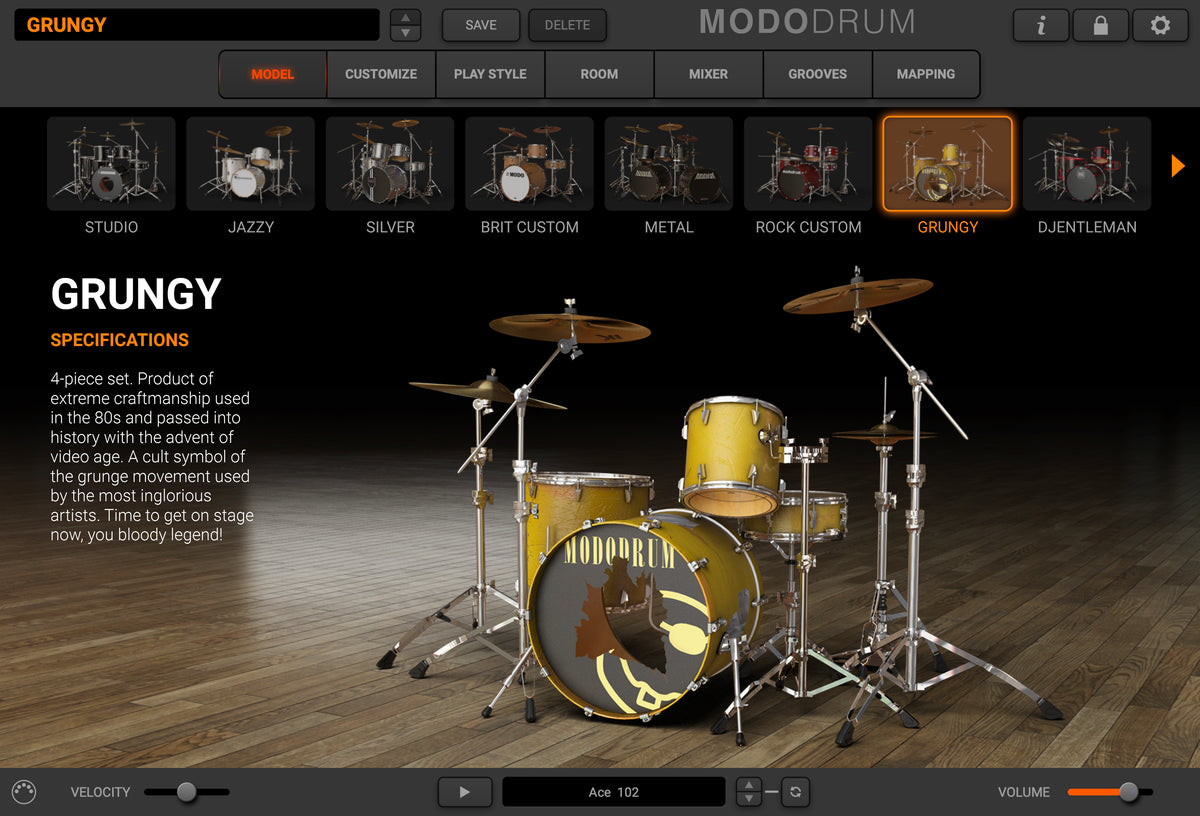Click the VOLUME label

pyautogui.click(x=1024, y=792)
